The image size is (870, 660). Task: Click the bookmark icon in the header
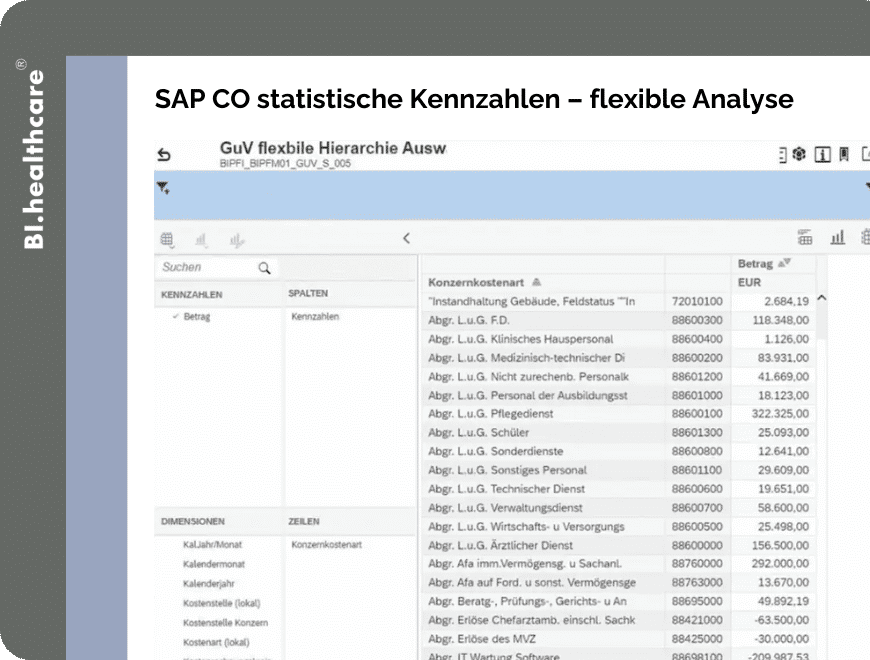(844, 154)
